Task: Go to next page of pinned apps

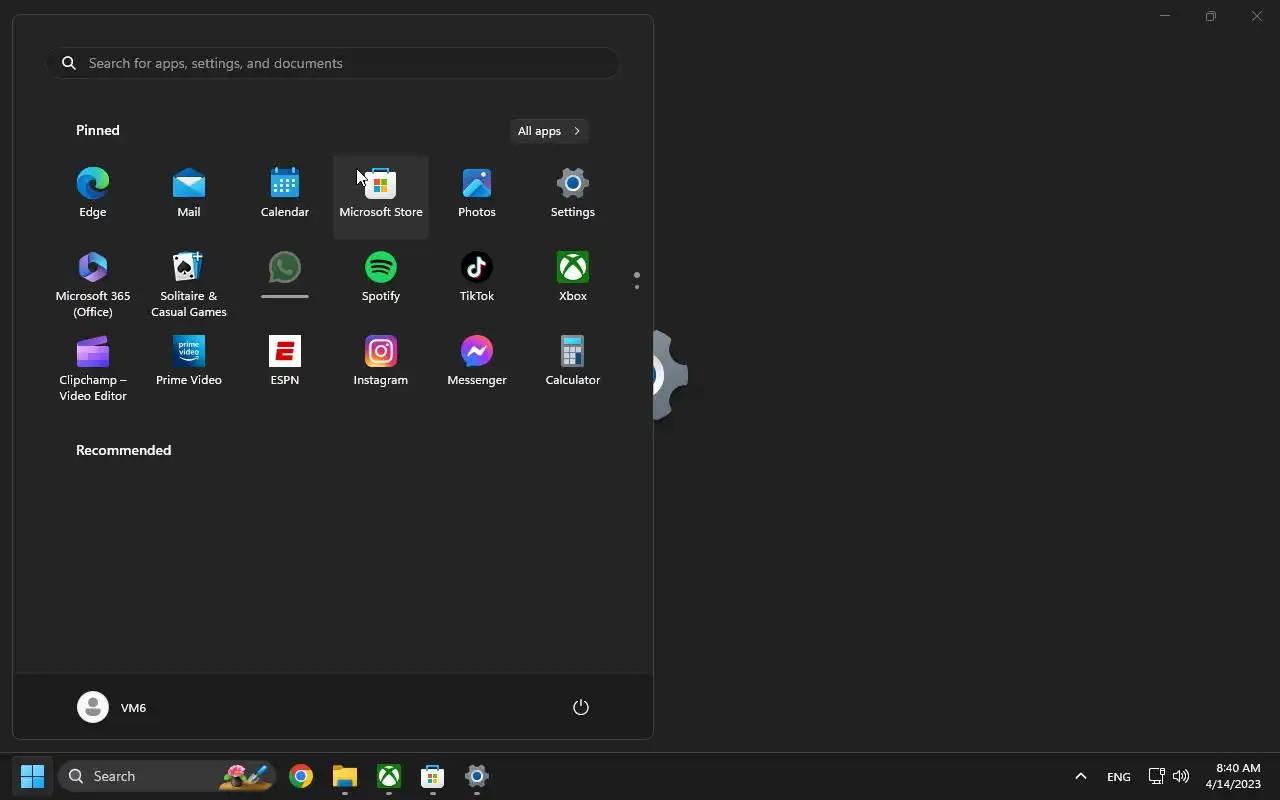Action: 637,288
